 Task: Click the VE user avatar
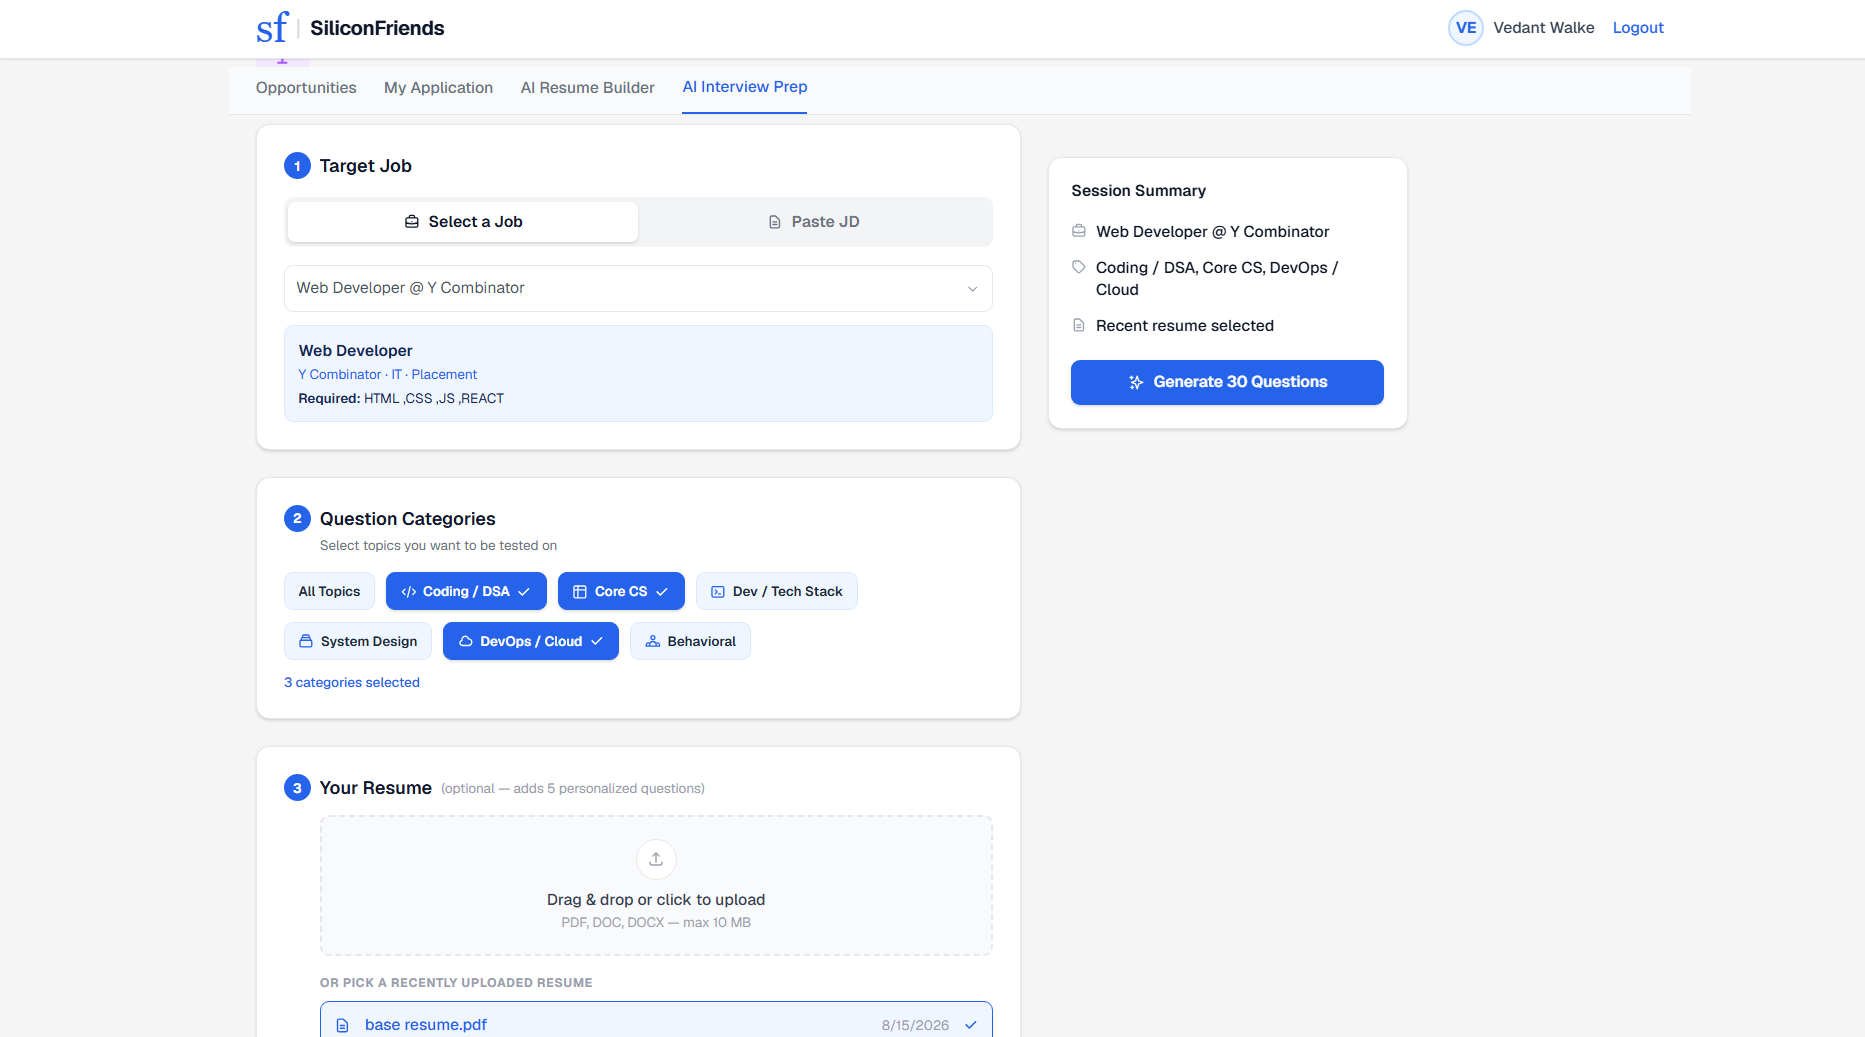[1465, 28]
